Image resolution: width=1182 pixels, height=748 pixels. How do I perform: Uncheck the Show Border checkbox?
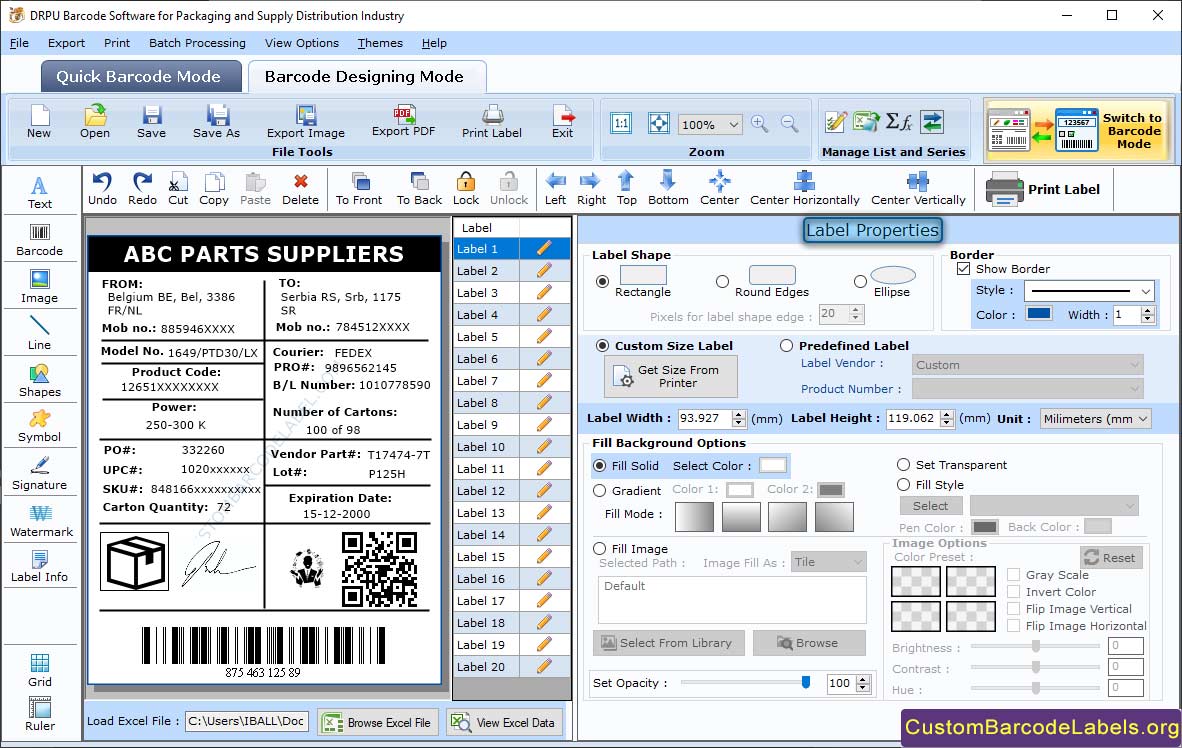(963, 268)
